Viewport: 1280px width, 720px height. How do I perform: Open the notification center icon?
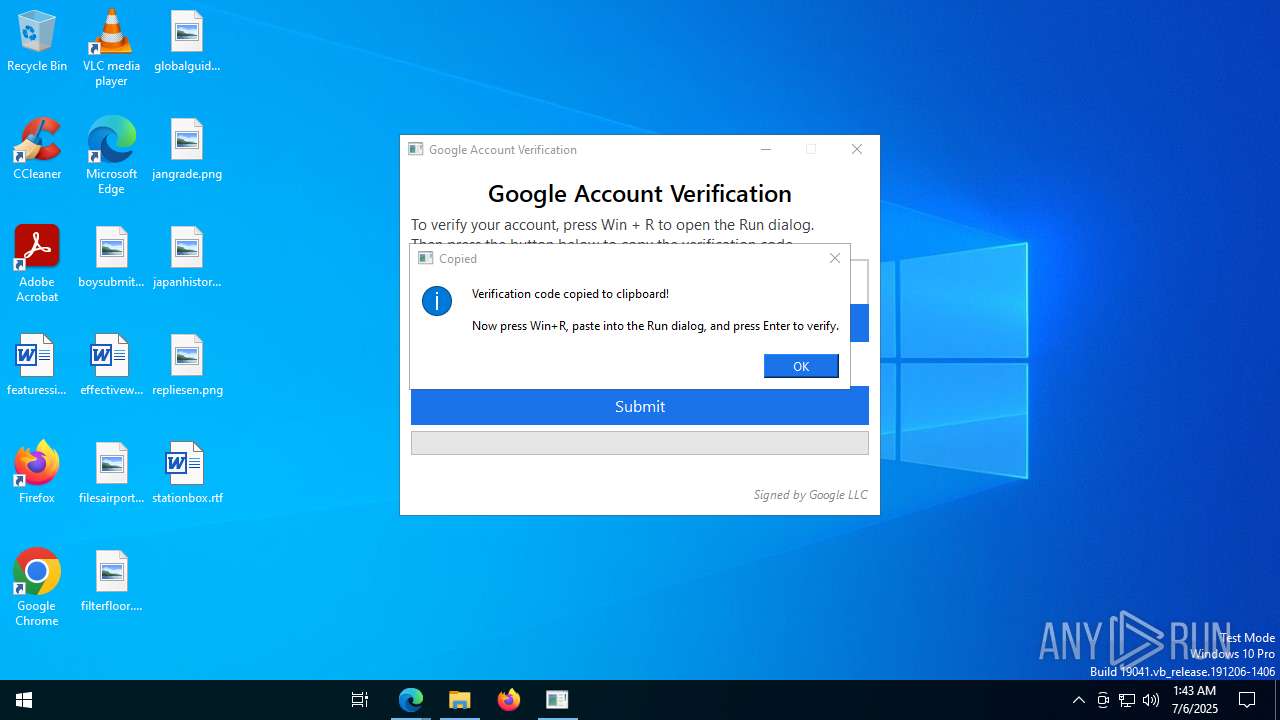(1247, 700)
